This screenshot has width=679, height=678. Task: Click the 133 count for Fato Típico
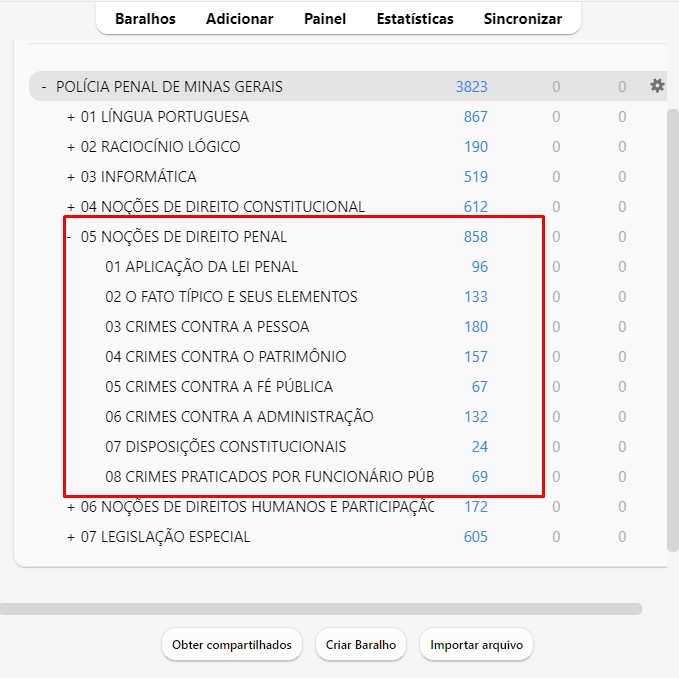(476, 297)
